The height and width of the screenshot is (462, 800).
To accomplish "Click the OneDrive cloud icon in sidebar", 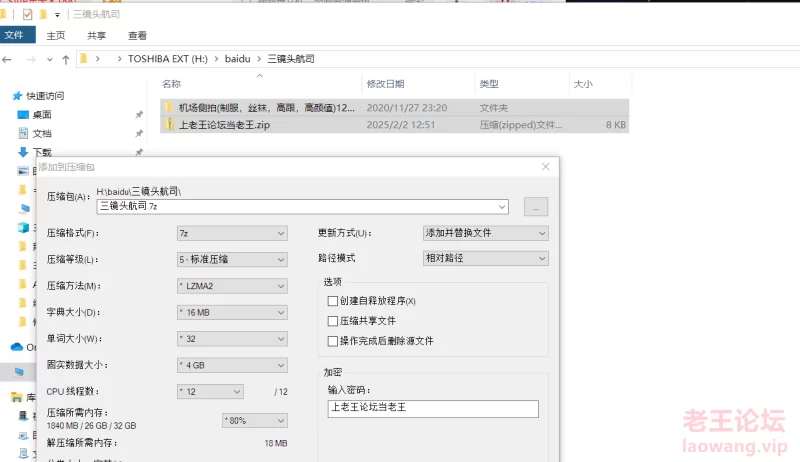I will (x=17, y=347).
